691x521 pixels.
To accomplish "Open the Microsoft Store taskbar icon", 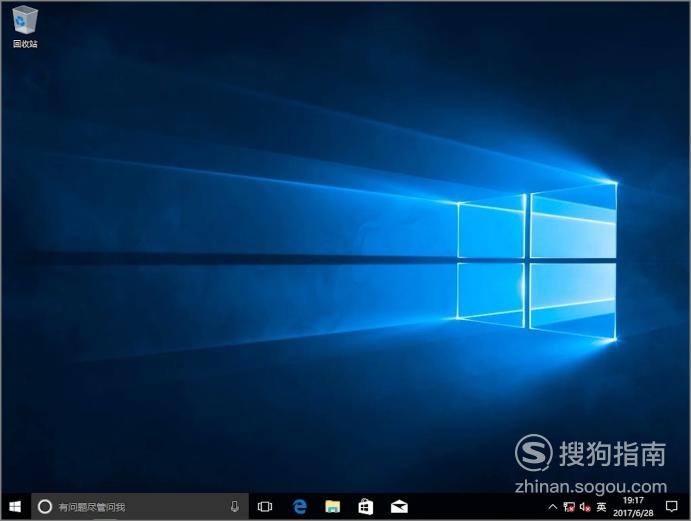I will coord(366,507).
